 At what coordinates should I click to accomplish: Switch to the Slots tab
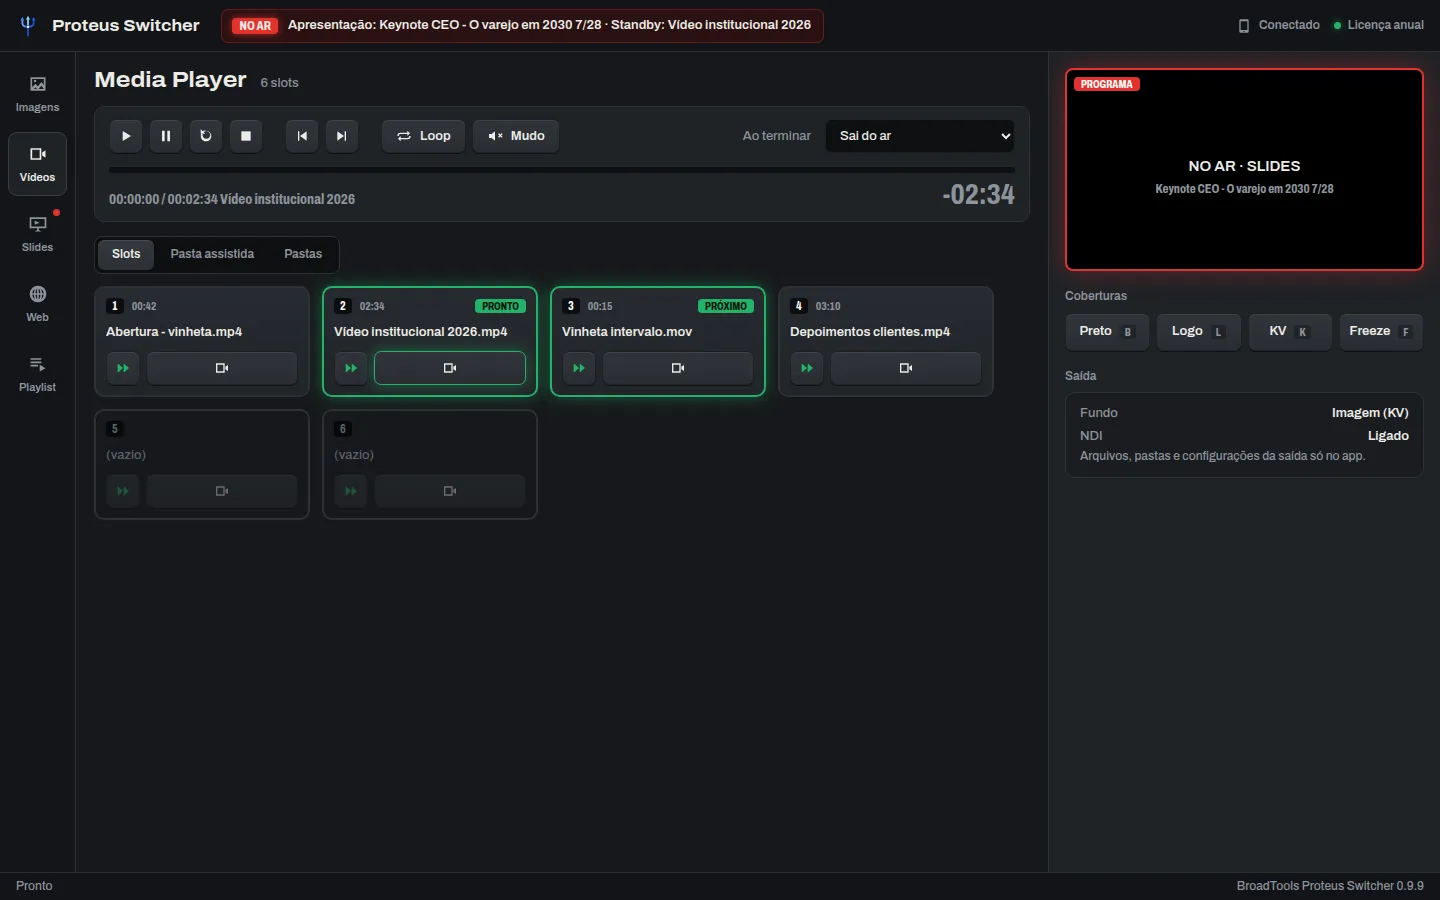[126, 254]
